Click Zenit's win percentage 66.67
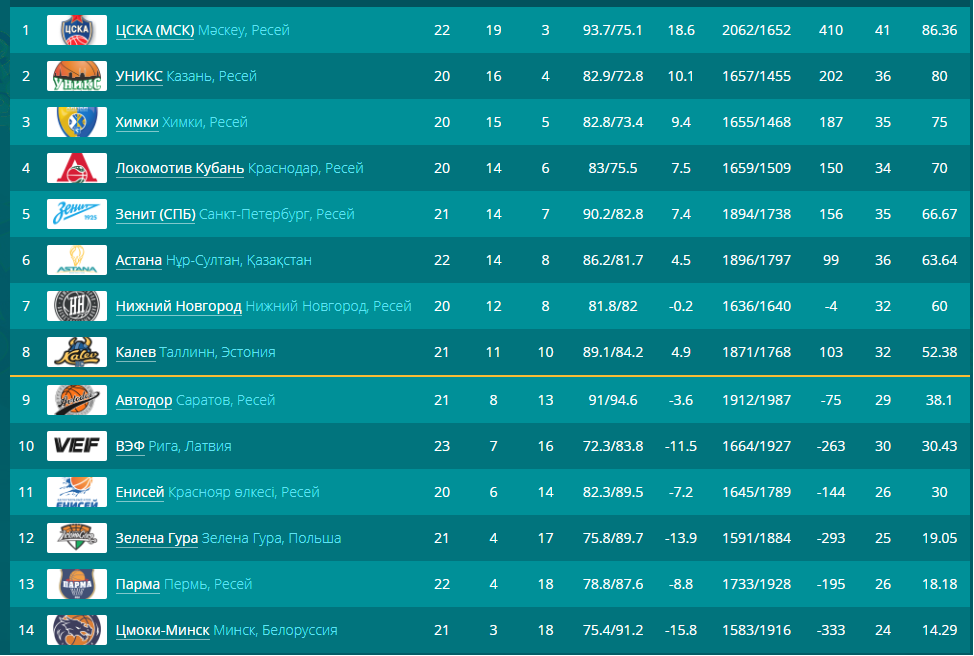 pyautogui.click(x=939, y=214)
